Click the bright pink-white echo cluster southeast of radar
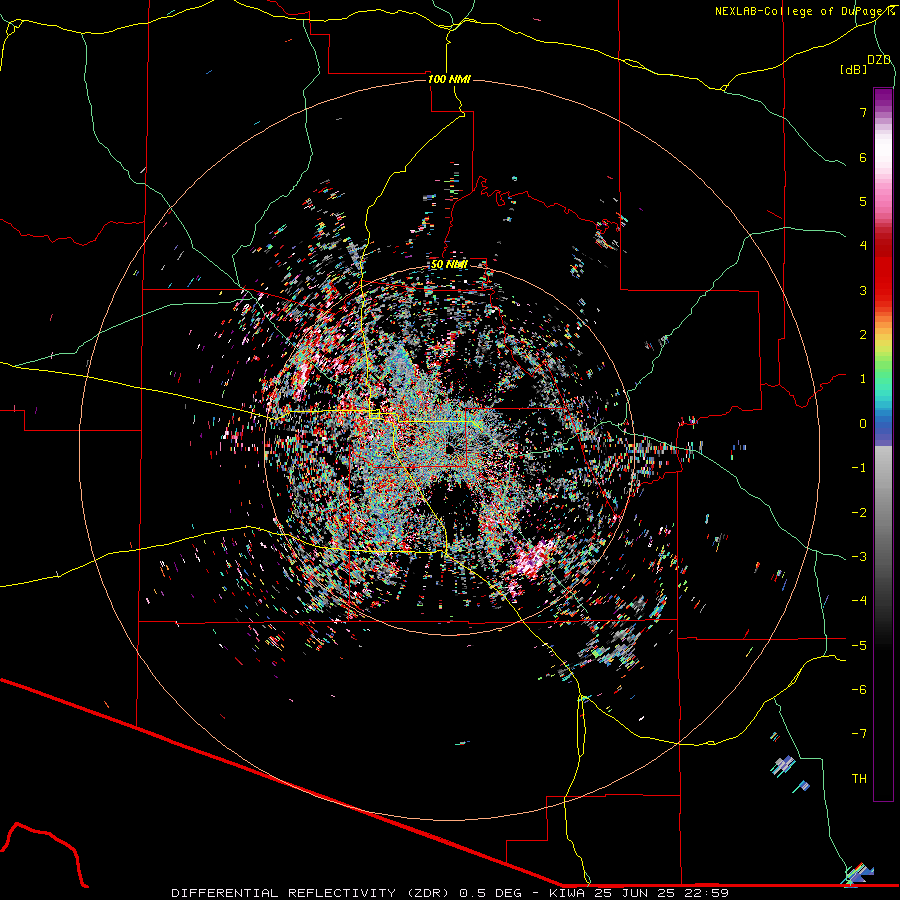900x900 pixels. 534,560
